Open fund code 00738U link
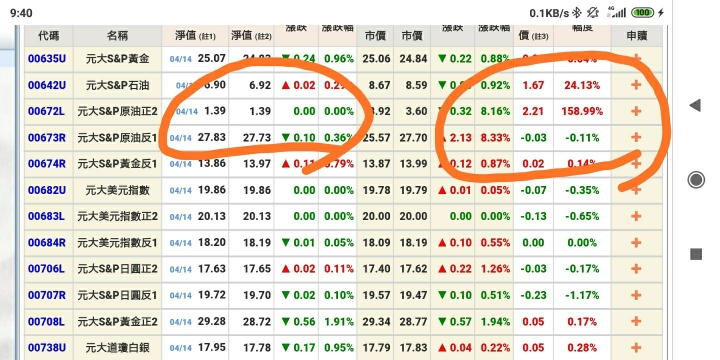 pyautogui.click(x=47, y=348)
